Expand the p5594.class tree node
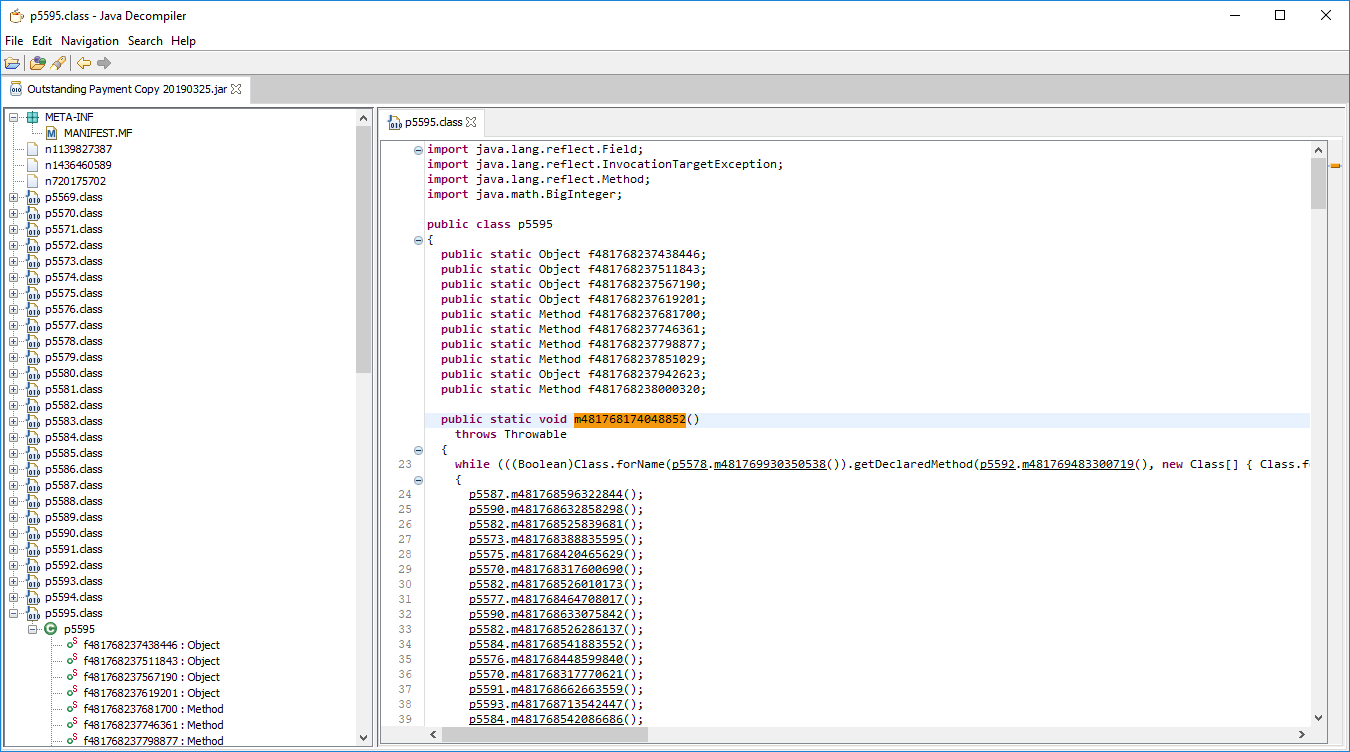The image size is (1350, 752). click(14, 597)
